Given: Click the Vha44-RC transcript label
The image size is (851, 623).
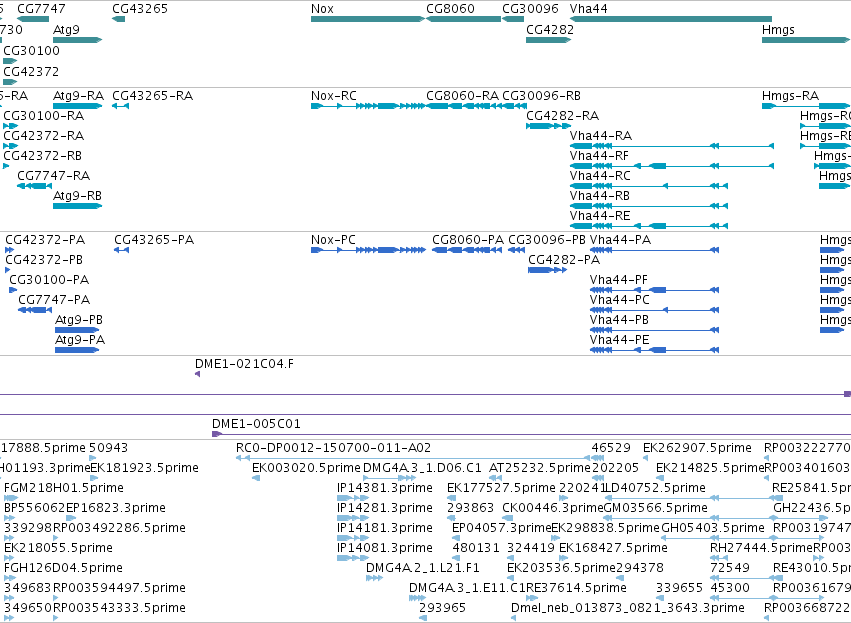Looking at the screenshot, I should tap(600, 176).
